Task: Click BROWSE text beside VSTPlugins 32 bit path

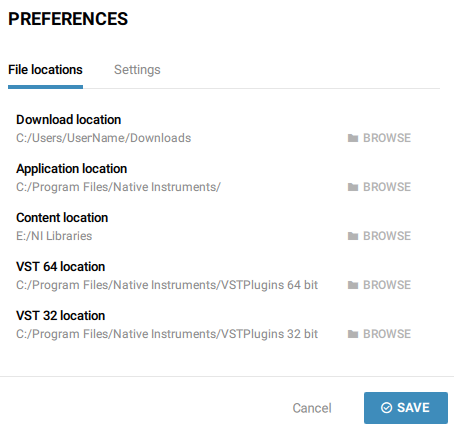Action: pyautogui.click(x=387, y=334)
